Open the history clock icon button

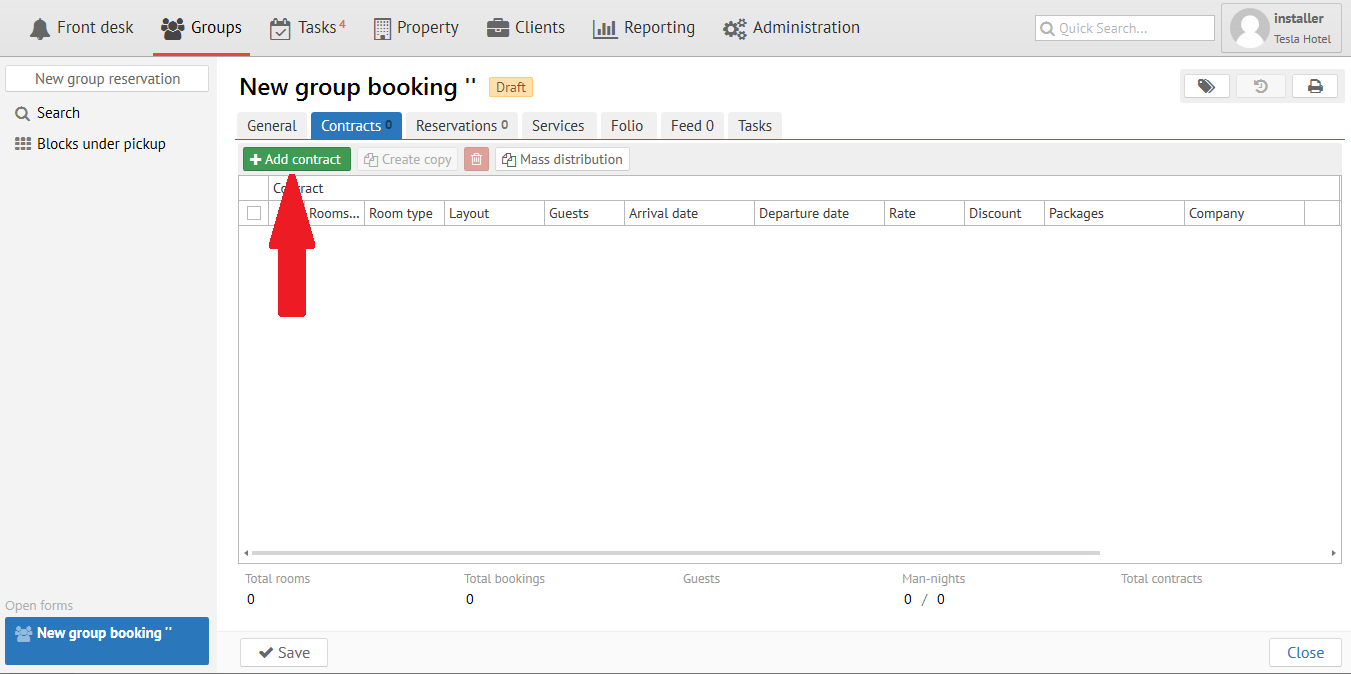(x=1260, y=87)
